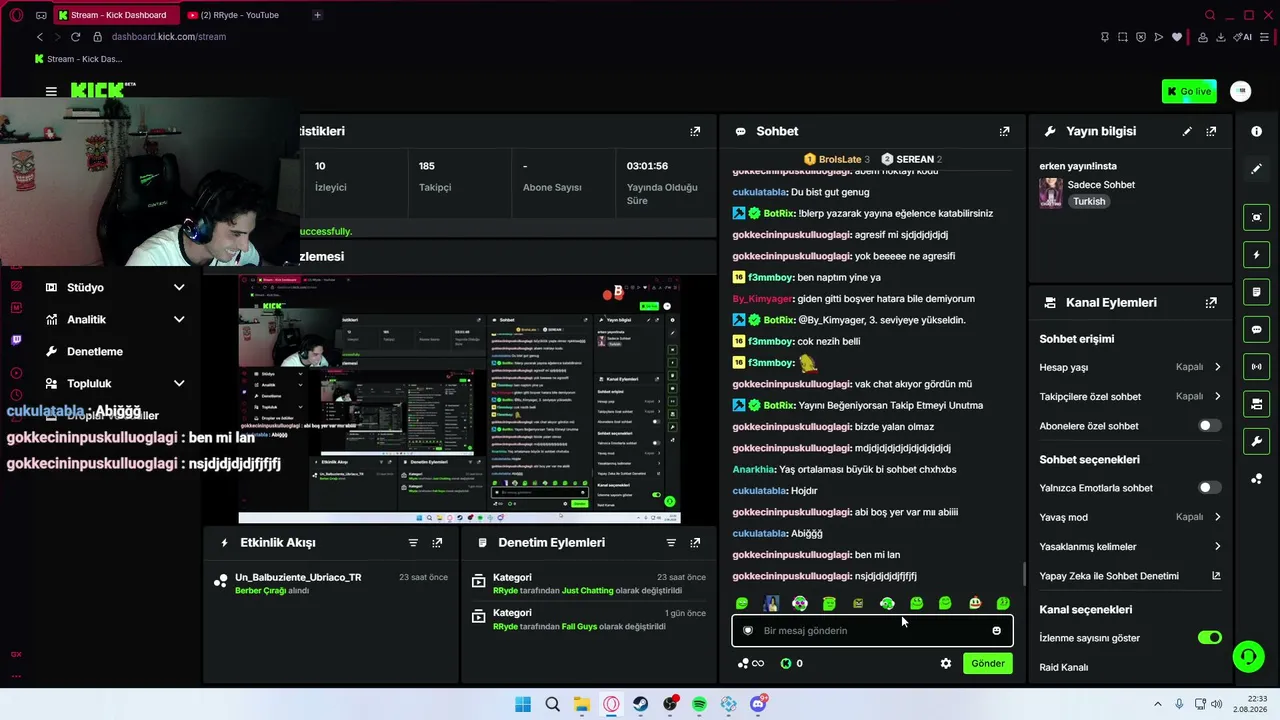This screenshot has height=720, width=1280.
Task: Open Windows taskbar search
Action: pos(552,705)
